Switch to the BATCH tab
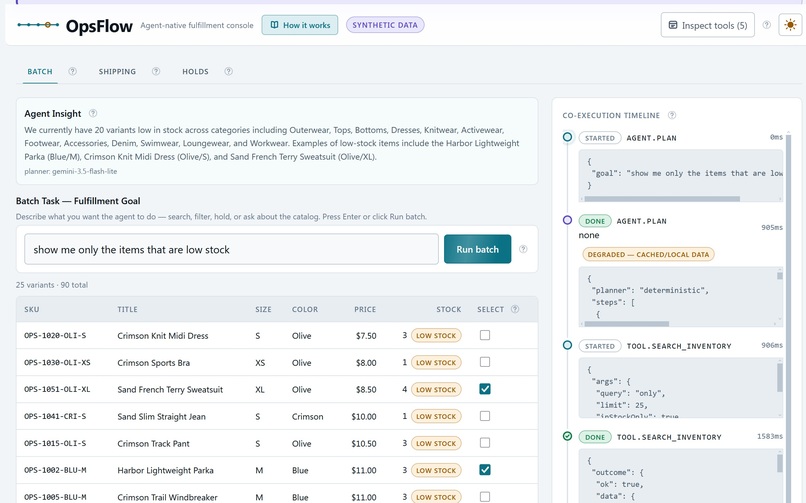 coord(40,71)
